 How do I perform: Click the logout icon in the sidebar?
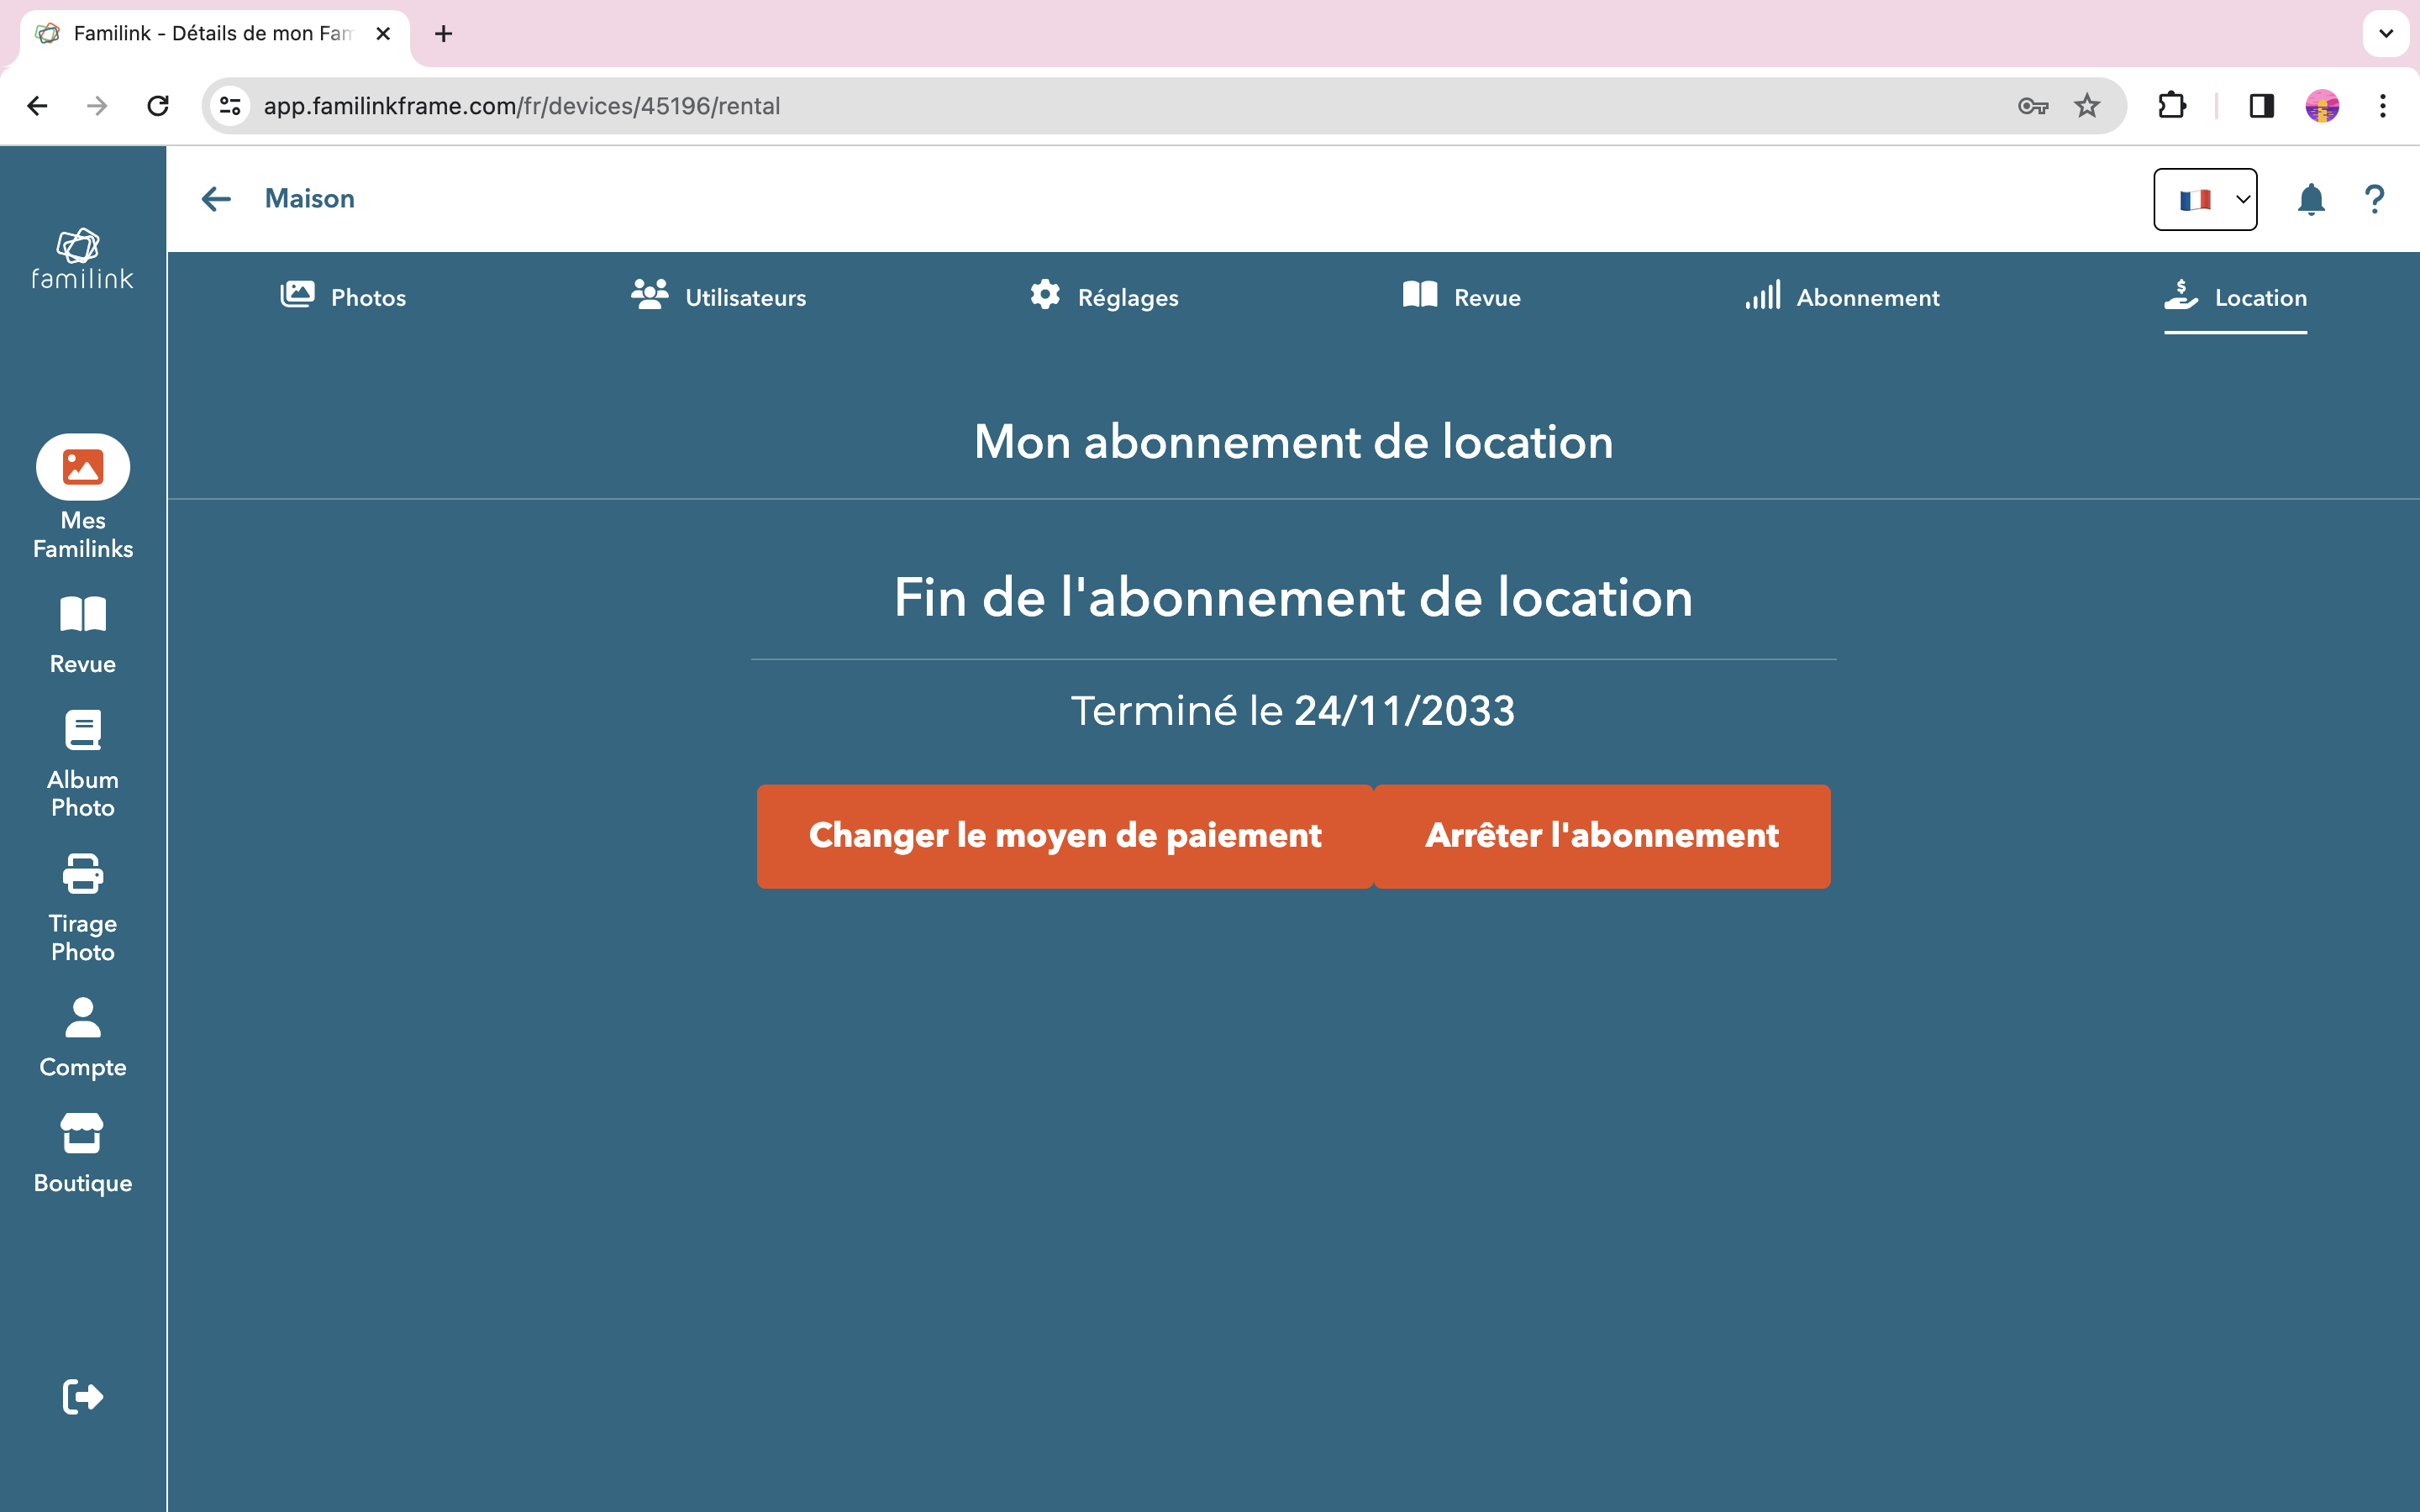83,1396
